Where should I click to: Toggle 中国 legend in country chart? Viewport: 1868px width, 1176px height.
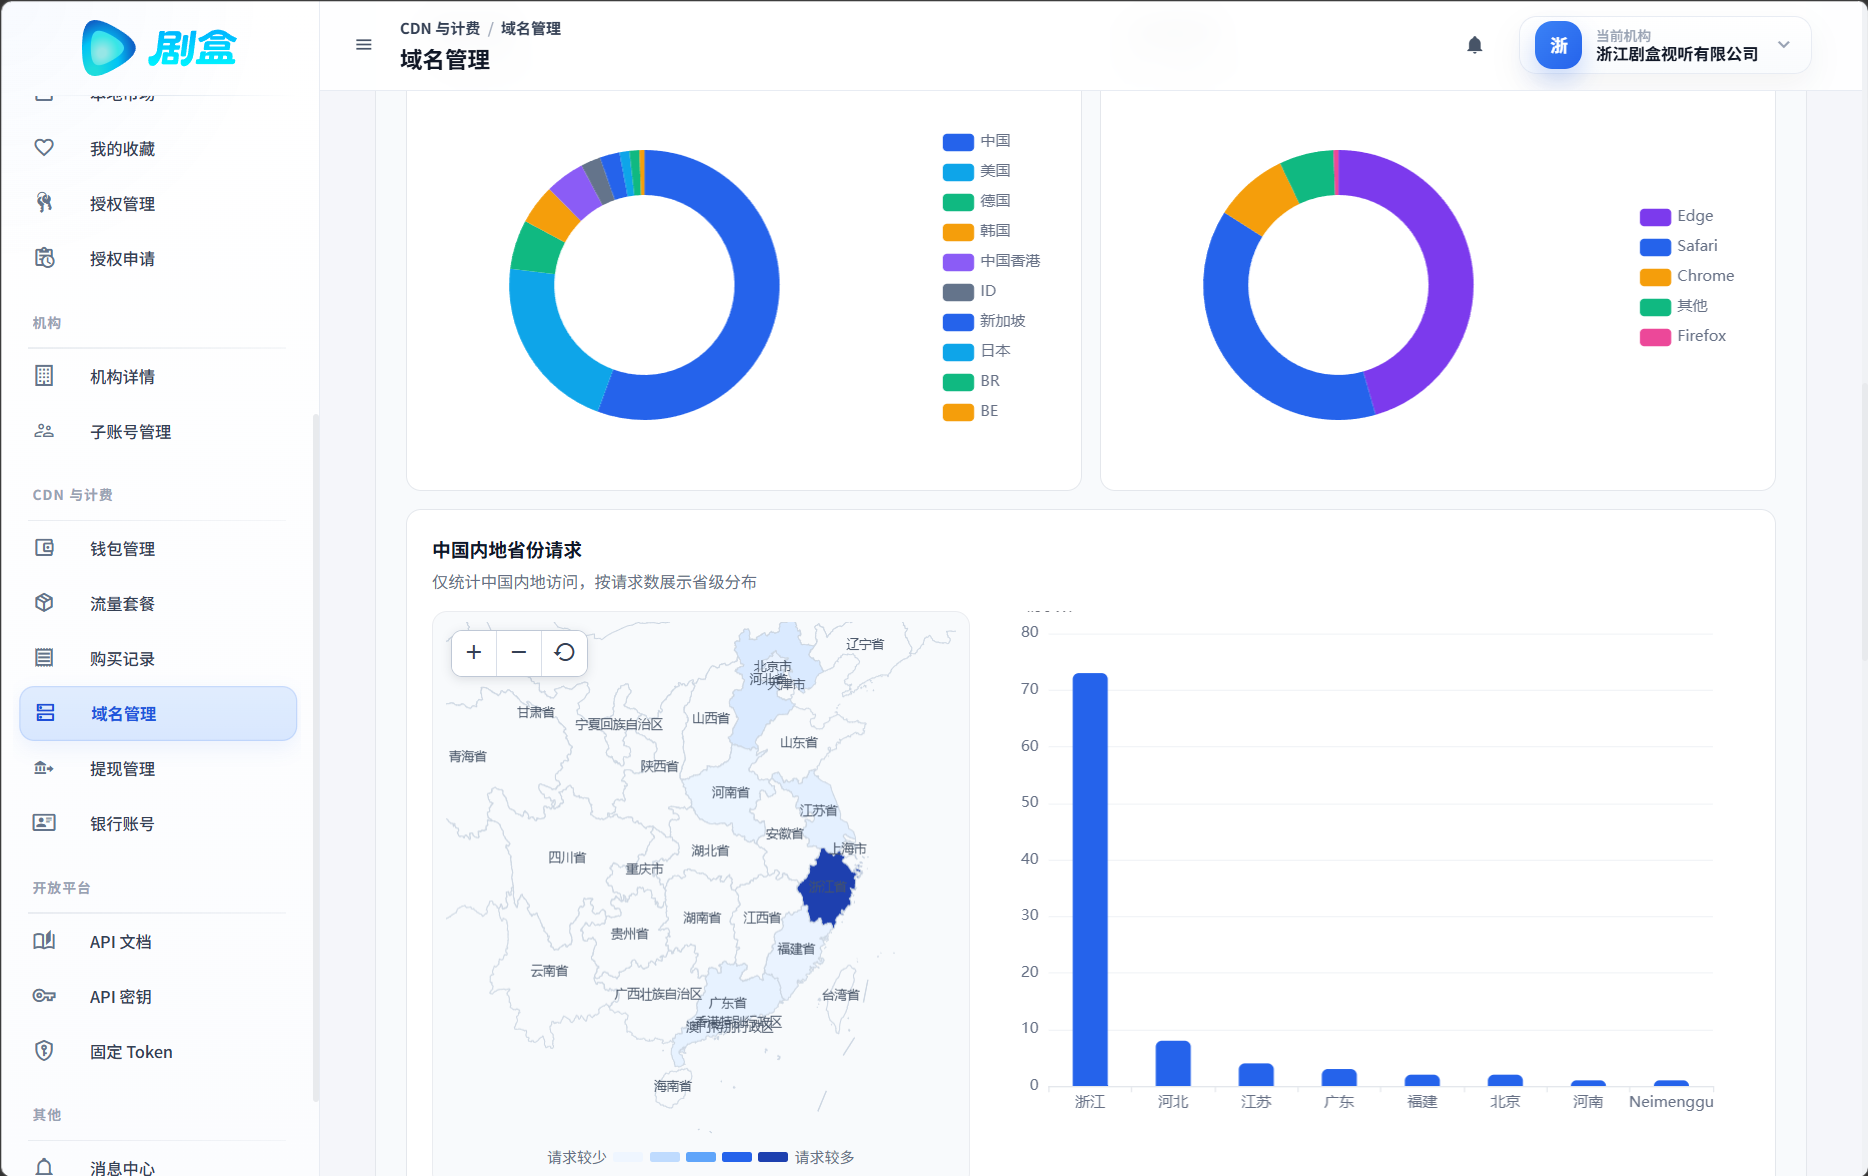click(976, 141)
